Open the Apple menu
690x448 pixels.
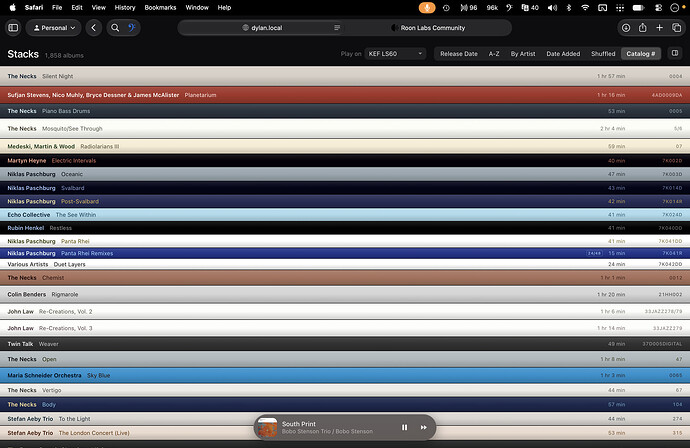13,7
